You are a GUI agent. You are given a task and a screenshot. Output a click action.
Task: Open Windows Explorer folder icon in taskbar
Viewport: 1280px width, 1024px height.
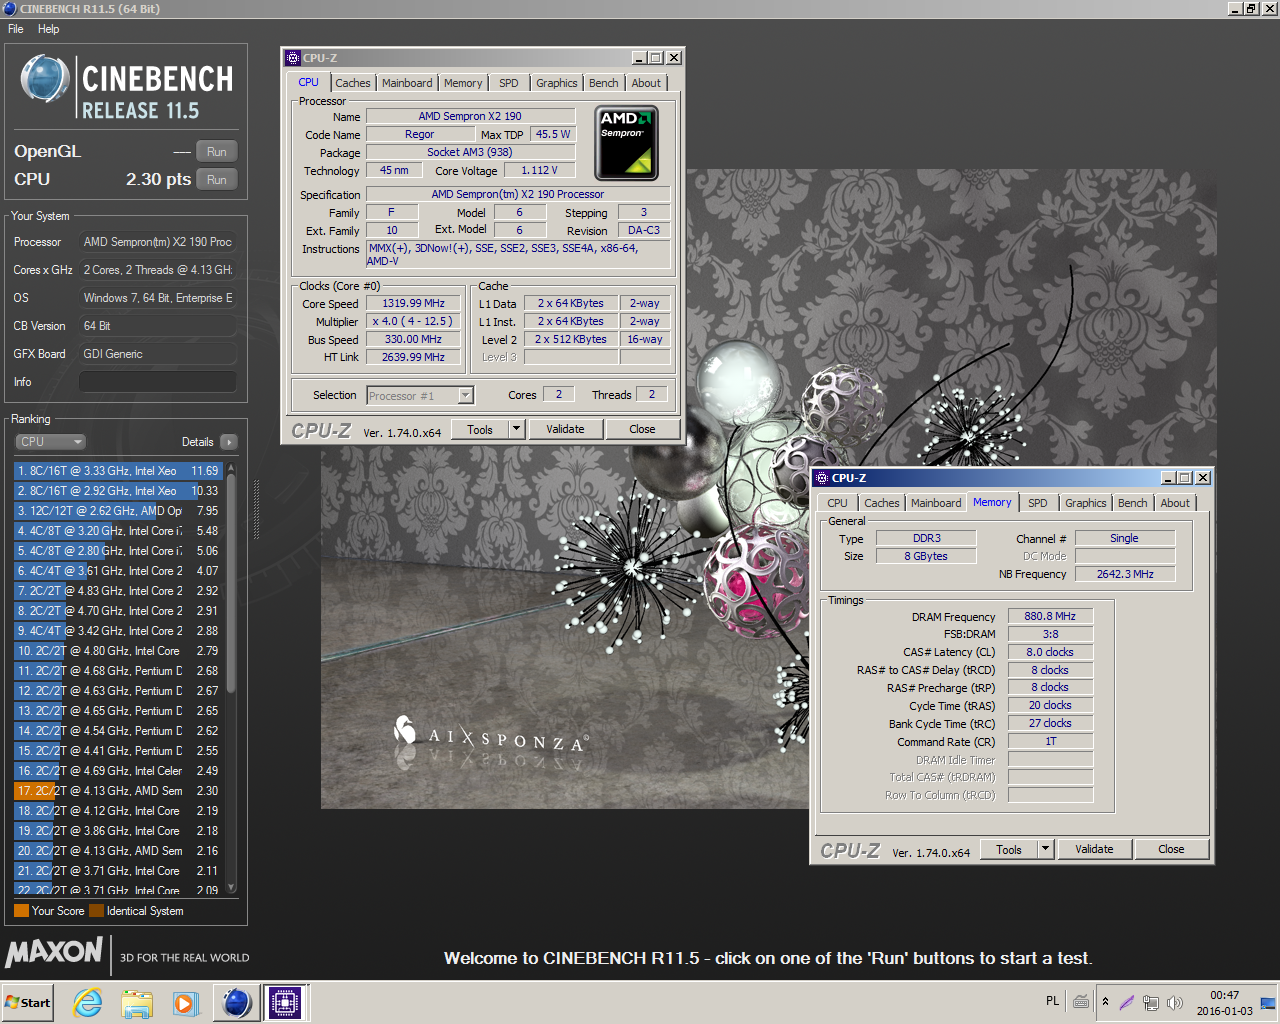(137, 1002)
